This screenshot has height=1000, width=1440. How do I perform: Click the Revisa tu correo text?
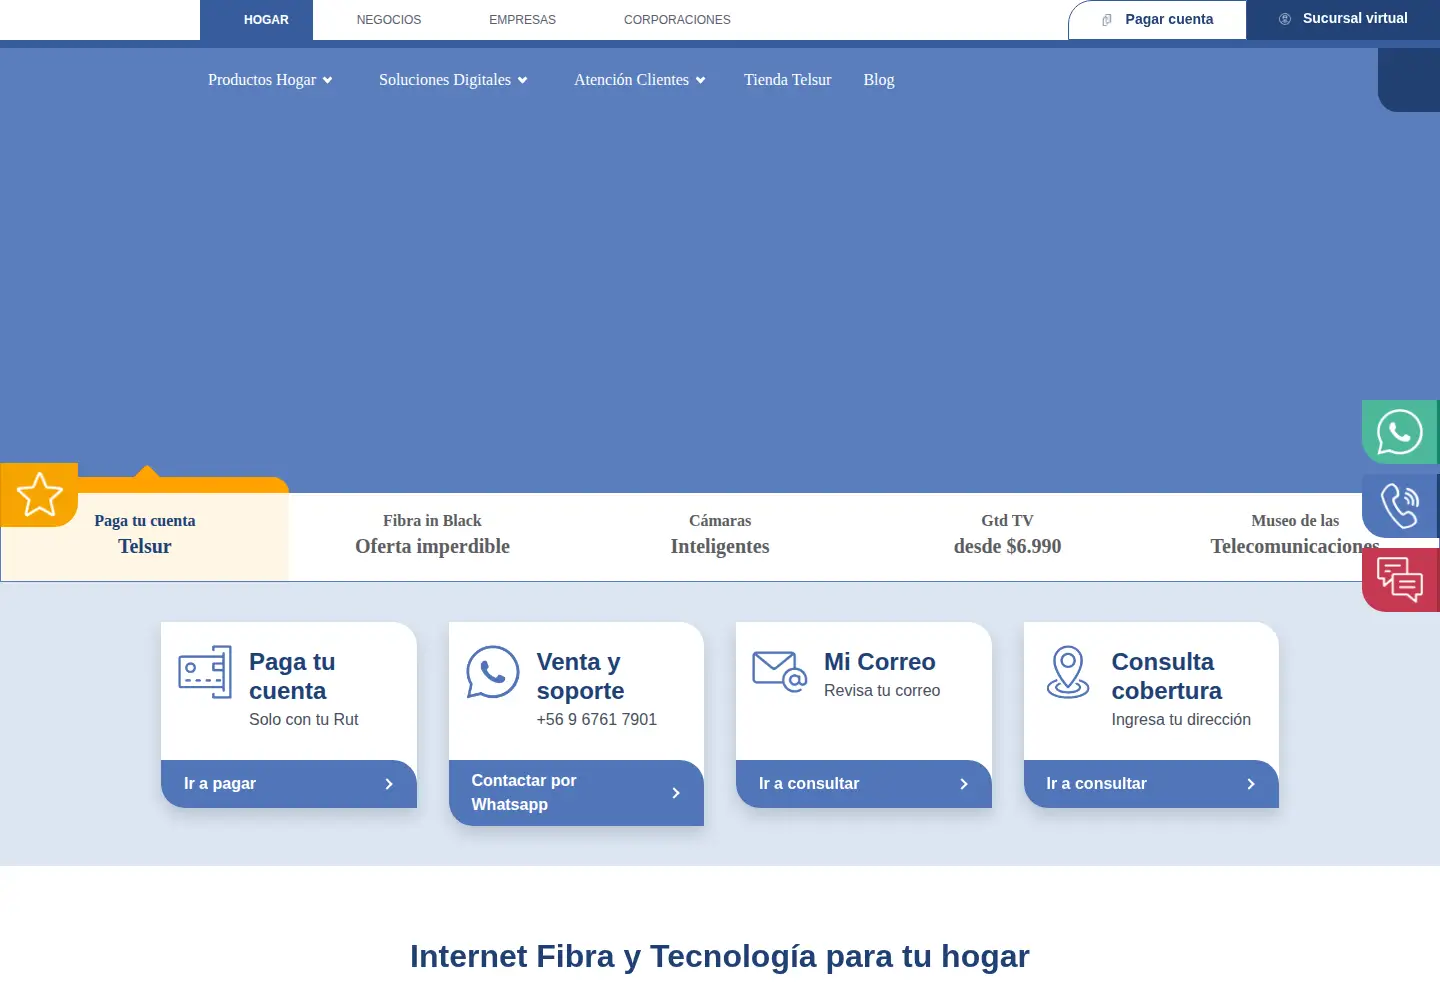[x=882, y=691]
